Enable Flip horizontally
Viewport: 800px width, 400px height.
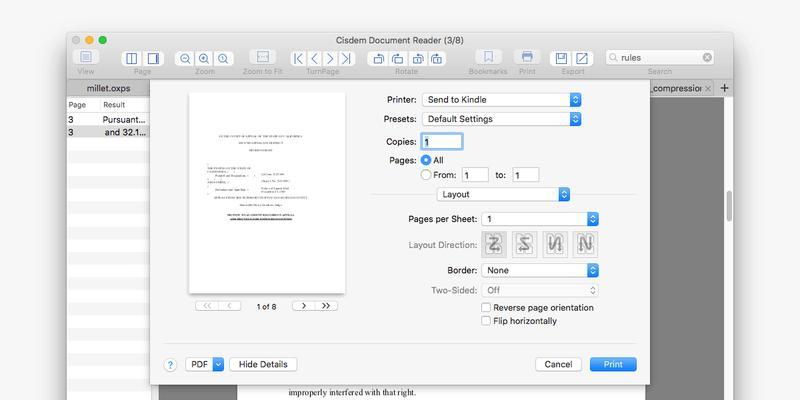pos(486,321)
